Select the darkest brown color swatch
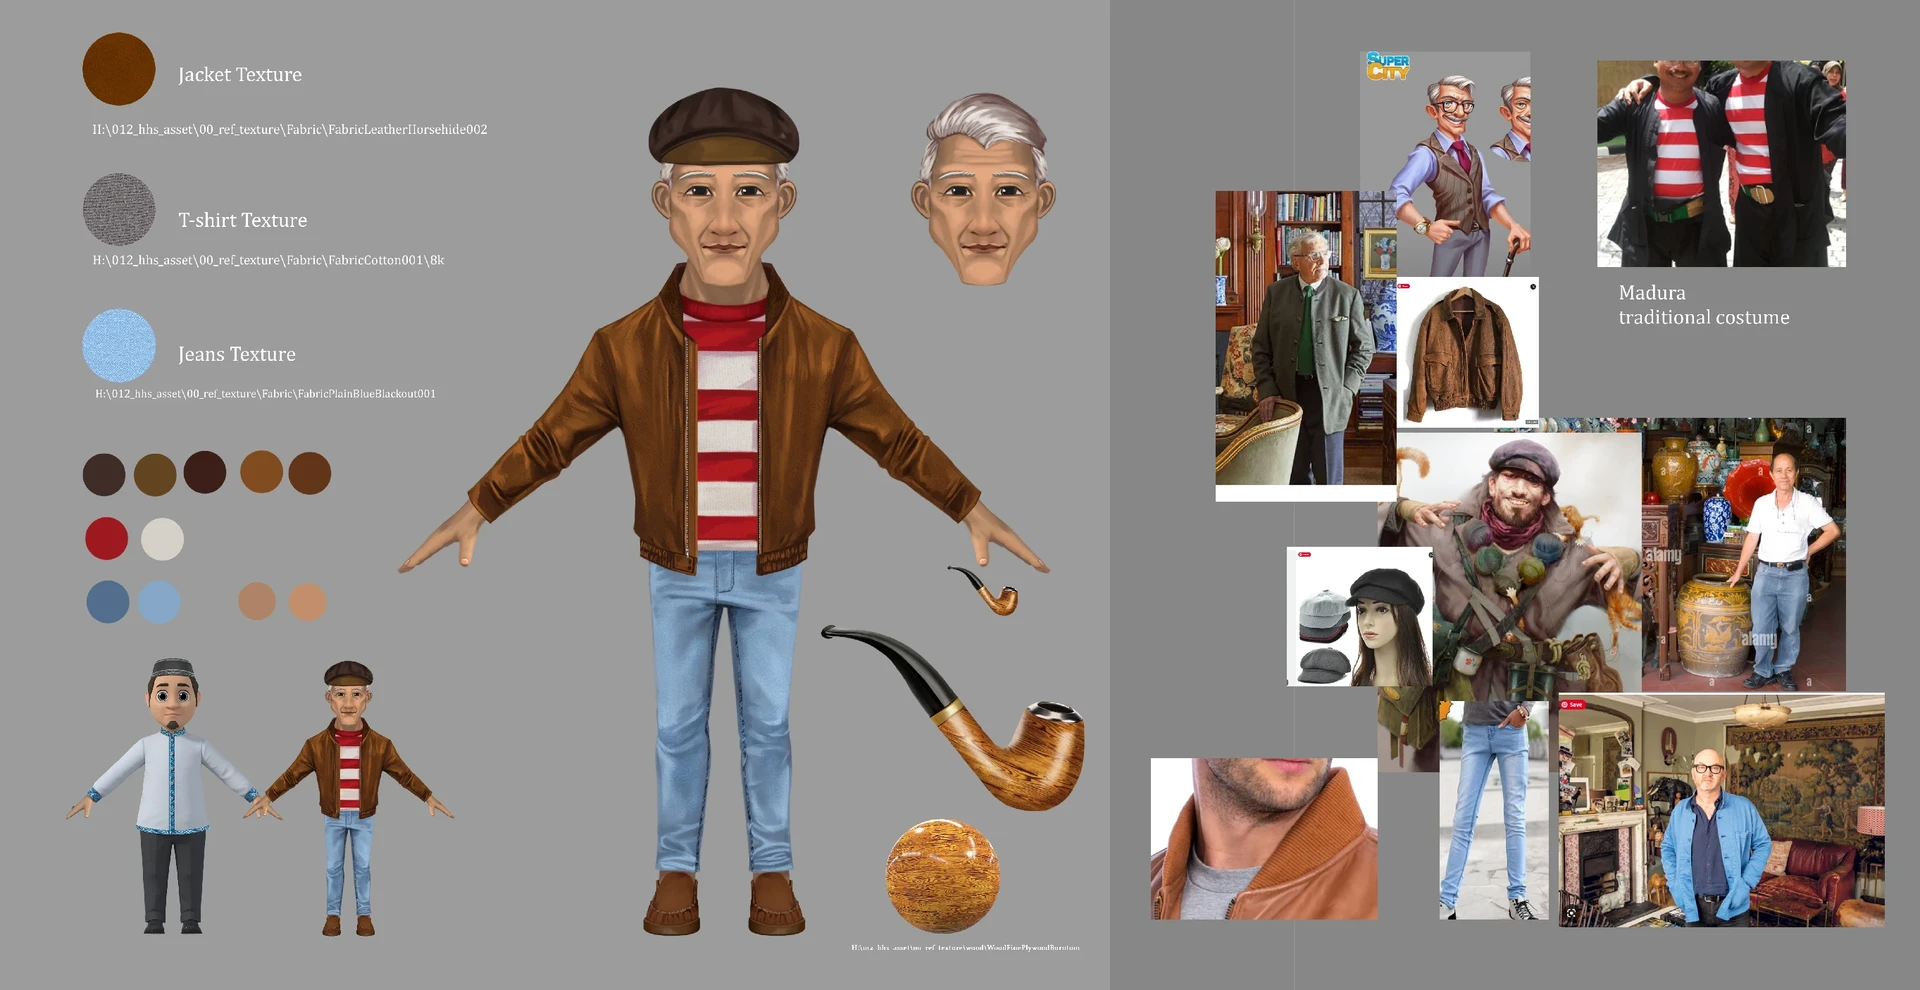This screenshot has height=990, width=1920. pos(206,472)
